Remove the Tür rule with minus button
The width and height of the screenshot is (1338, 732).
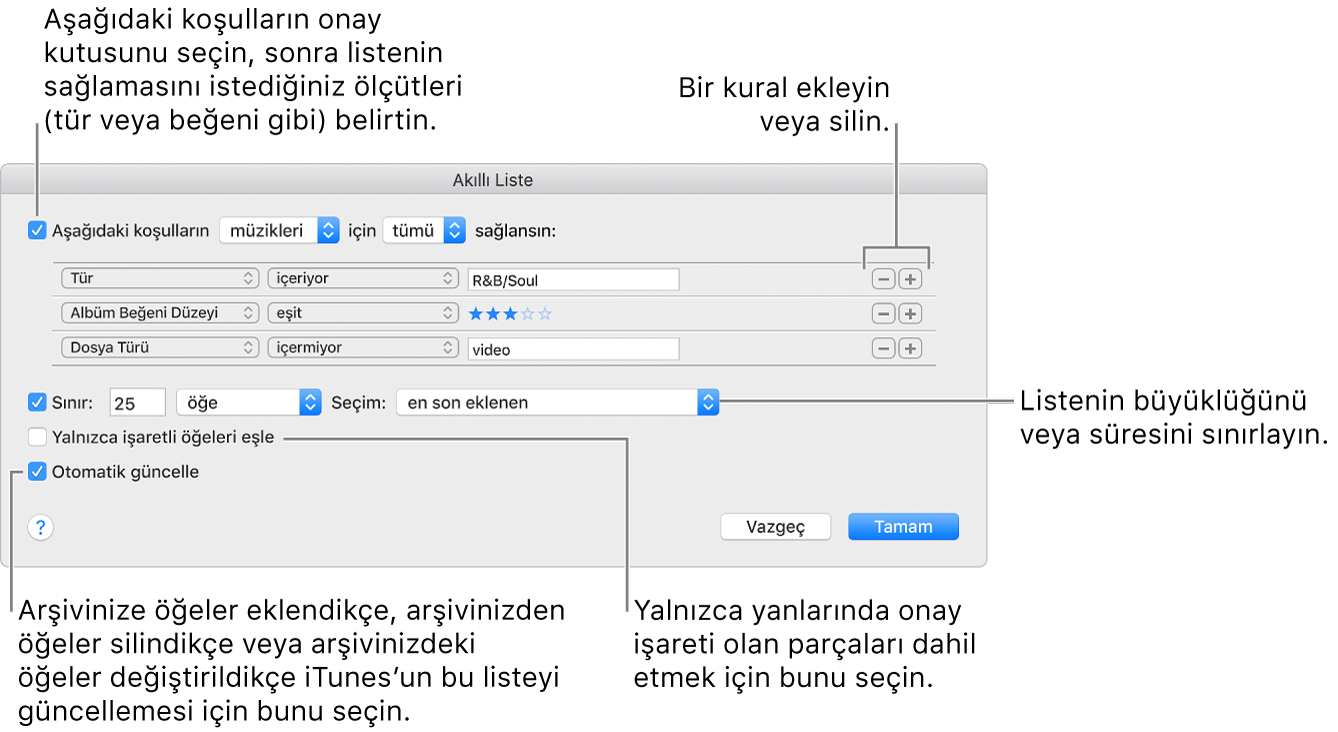pyautogui.click(x=883, y=280)
